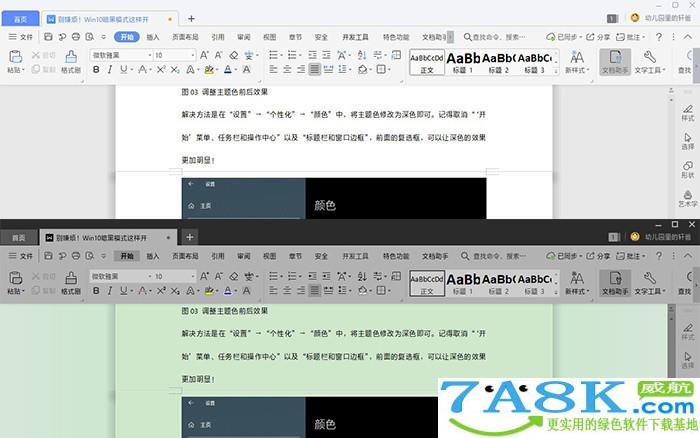The height and width of the screenshot is (438, 700).
Task: Select Heading 1 style in light-theme window
Action: point(463,62)
